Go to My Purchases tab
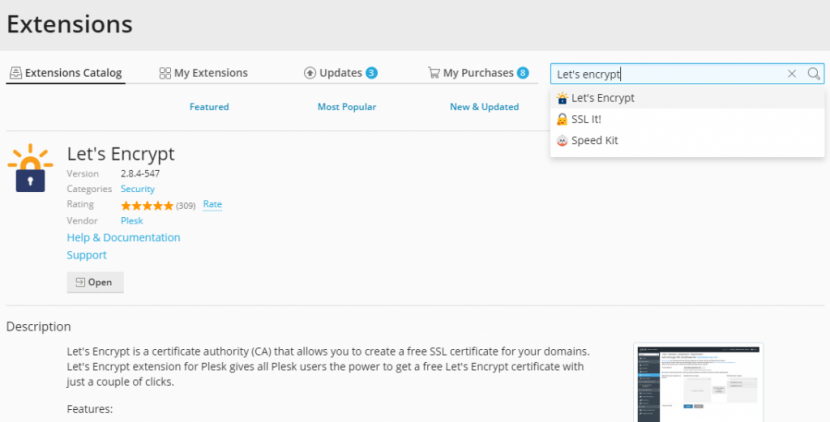Image resolution: width=830 pixels, height=422 pixels. (478, 73)
